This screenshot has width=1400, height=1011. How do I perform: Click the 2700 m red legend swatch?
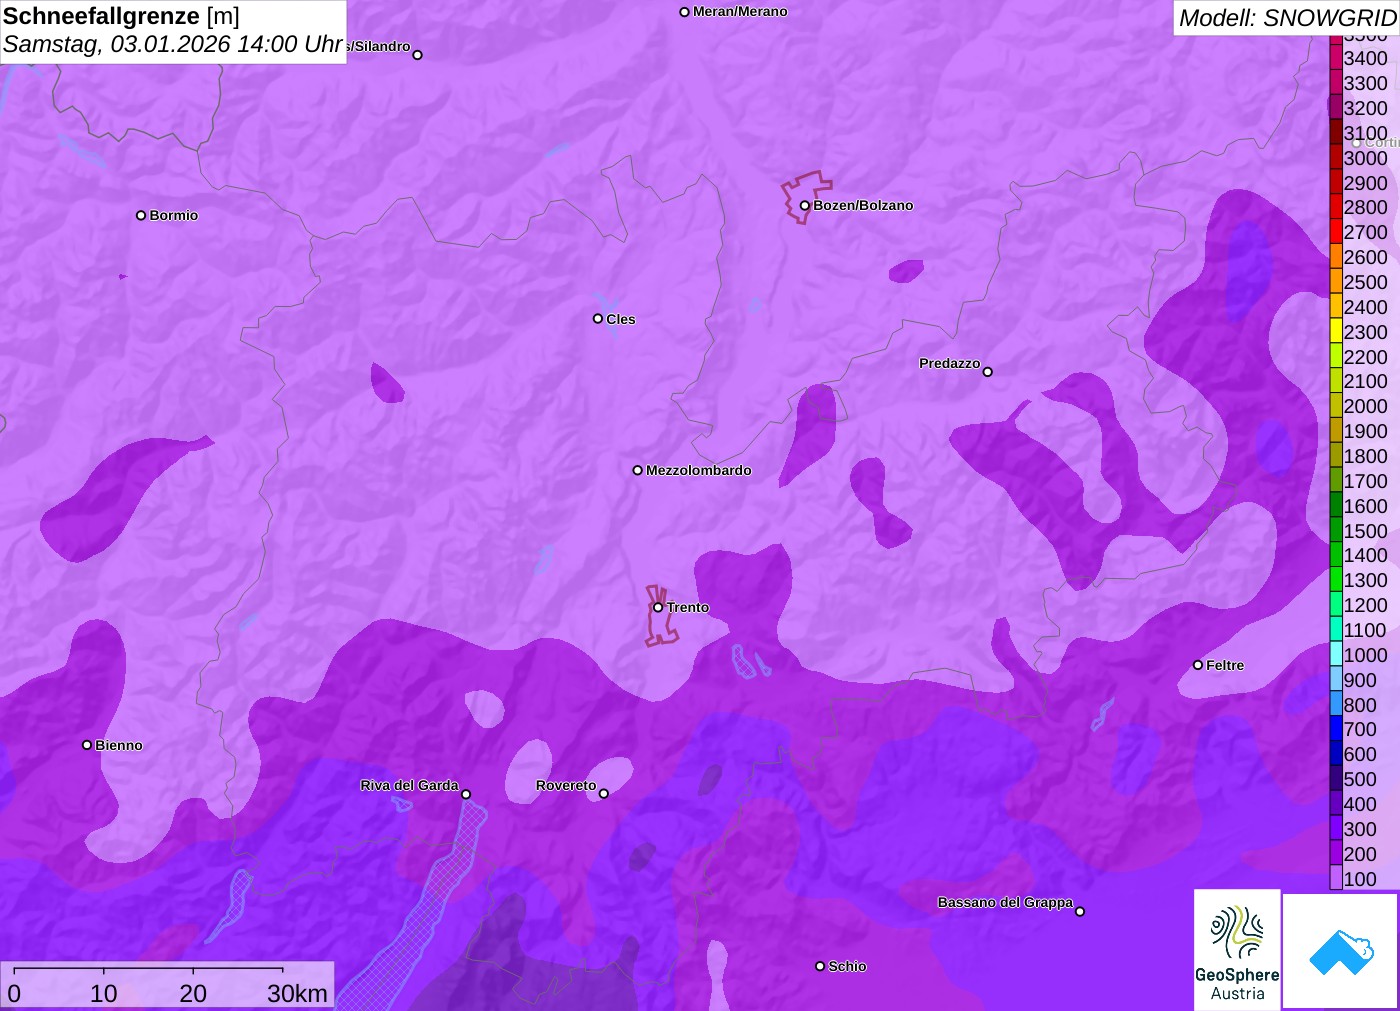click(x=1336, y=231)
